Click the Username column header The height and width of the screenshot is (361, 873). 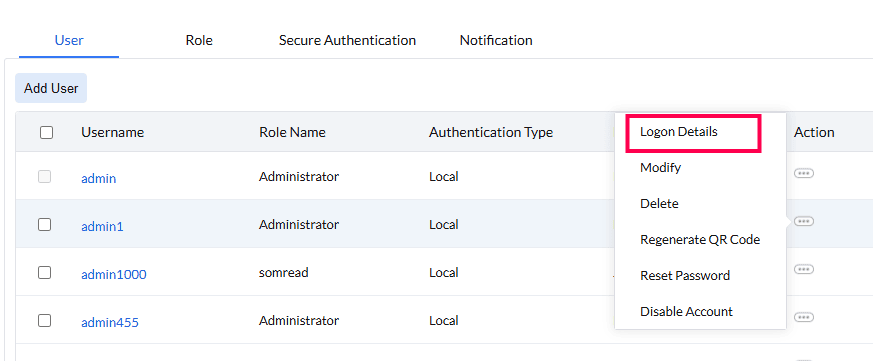112,132
